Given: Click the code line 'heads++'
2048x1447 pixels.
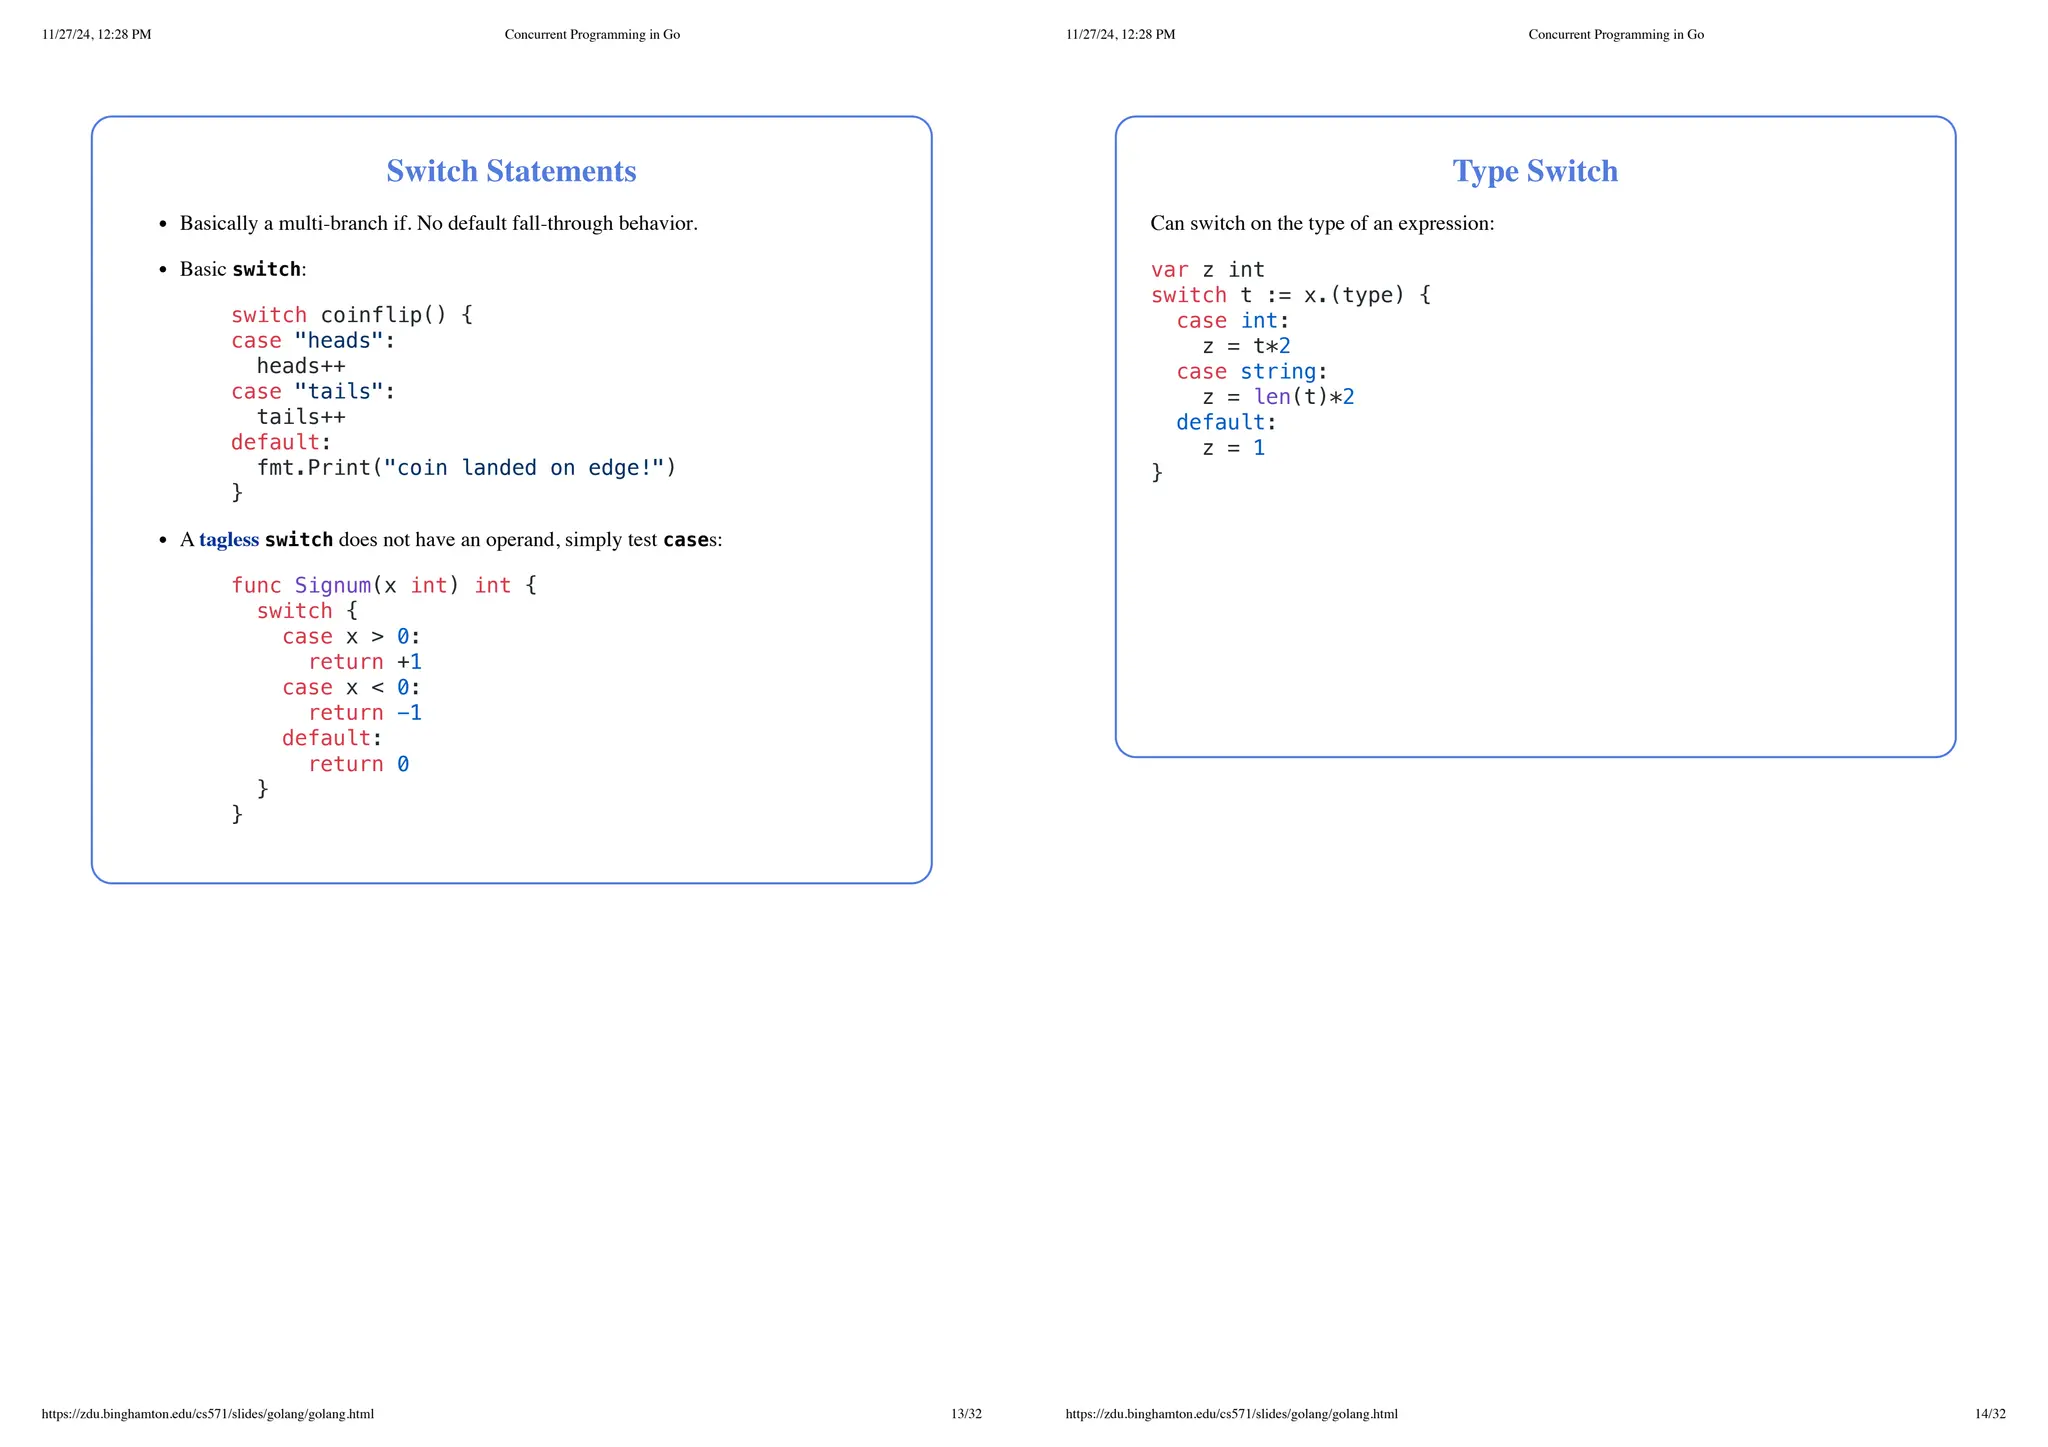Looking at the screenshot, I should [x=301, y=366].
